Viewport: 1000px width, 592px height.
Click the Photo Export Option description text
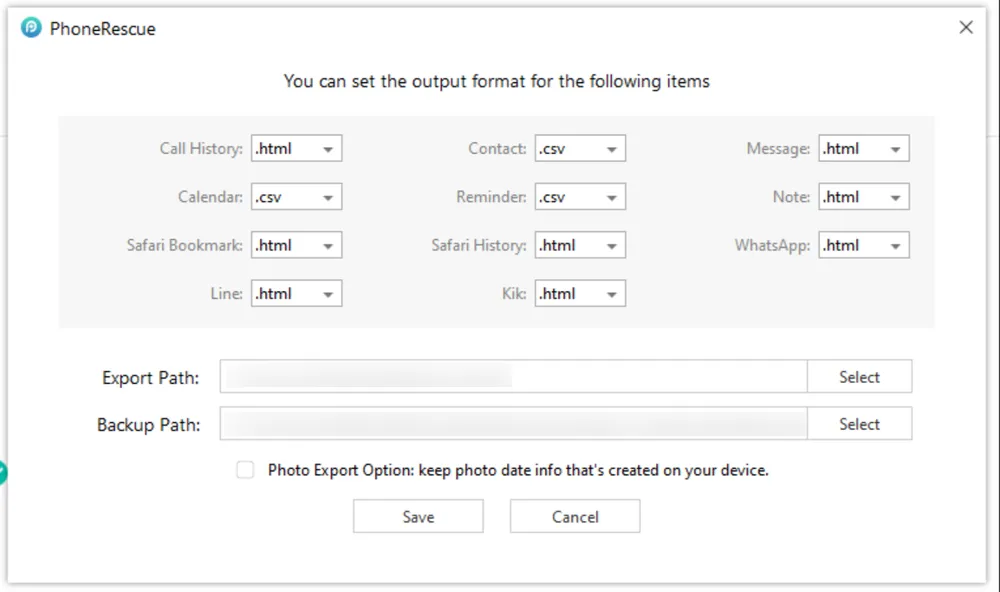click(x=518, y=471)
